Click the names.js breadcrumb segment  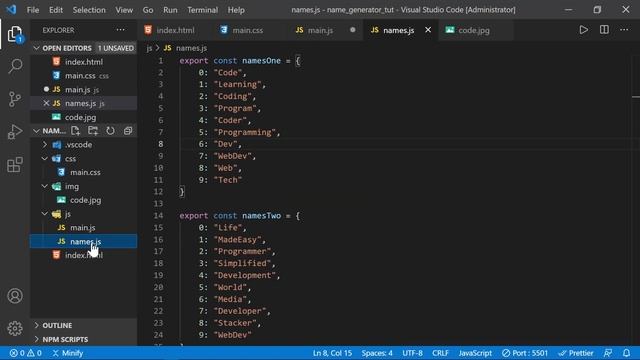pos(186,48)
